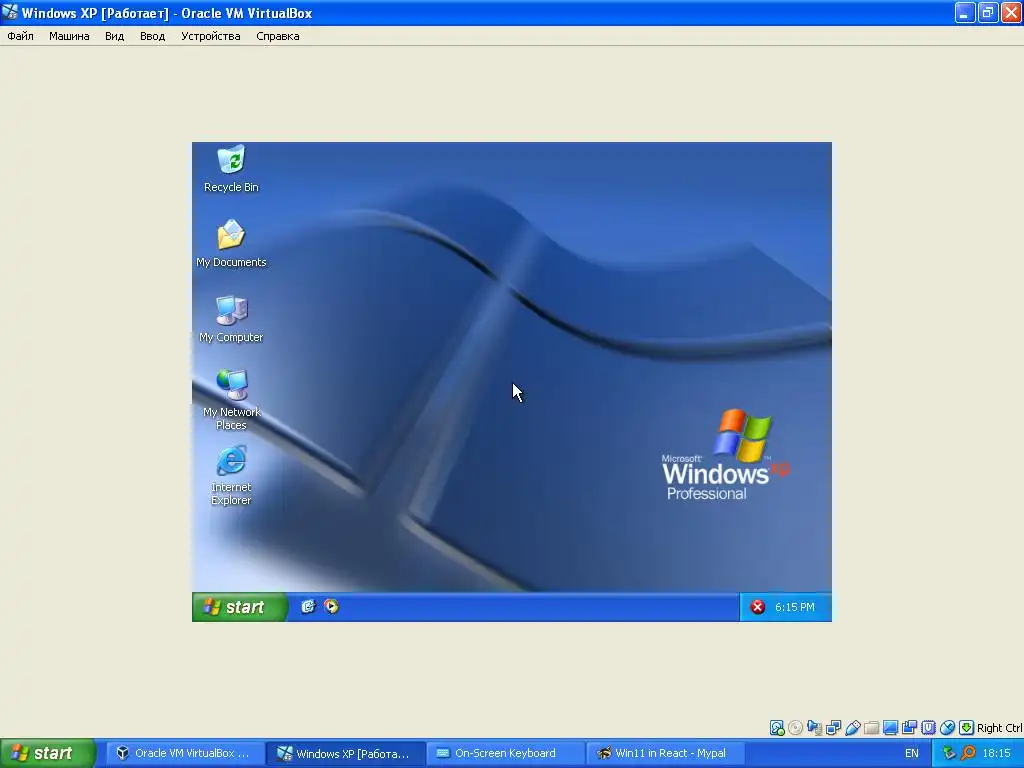1024x768 pixels.
Task: Select the My Computer desktop icon
Action: pyautogui.click(x=231, y=319)
